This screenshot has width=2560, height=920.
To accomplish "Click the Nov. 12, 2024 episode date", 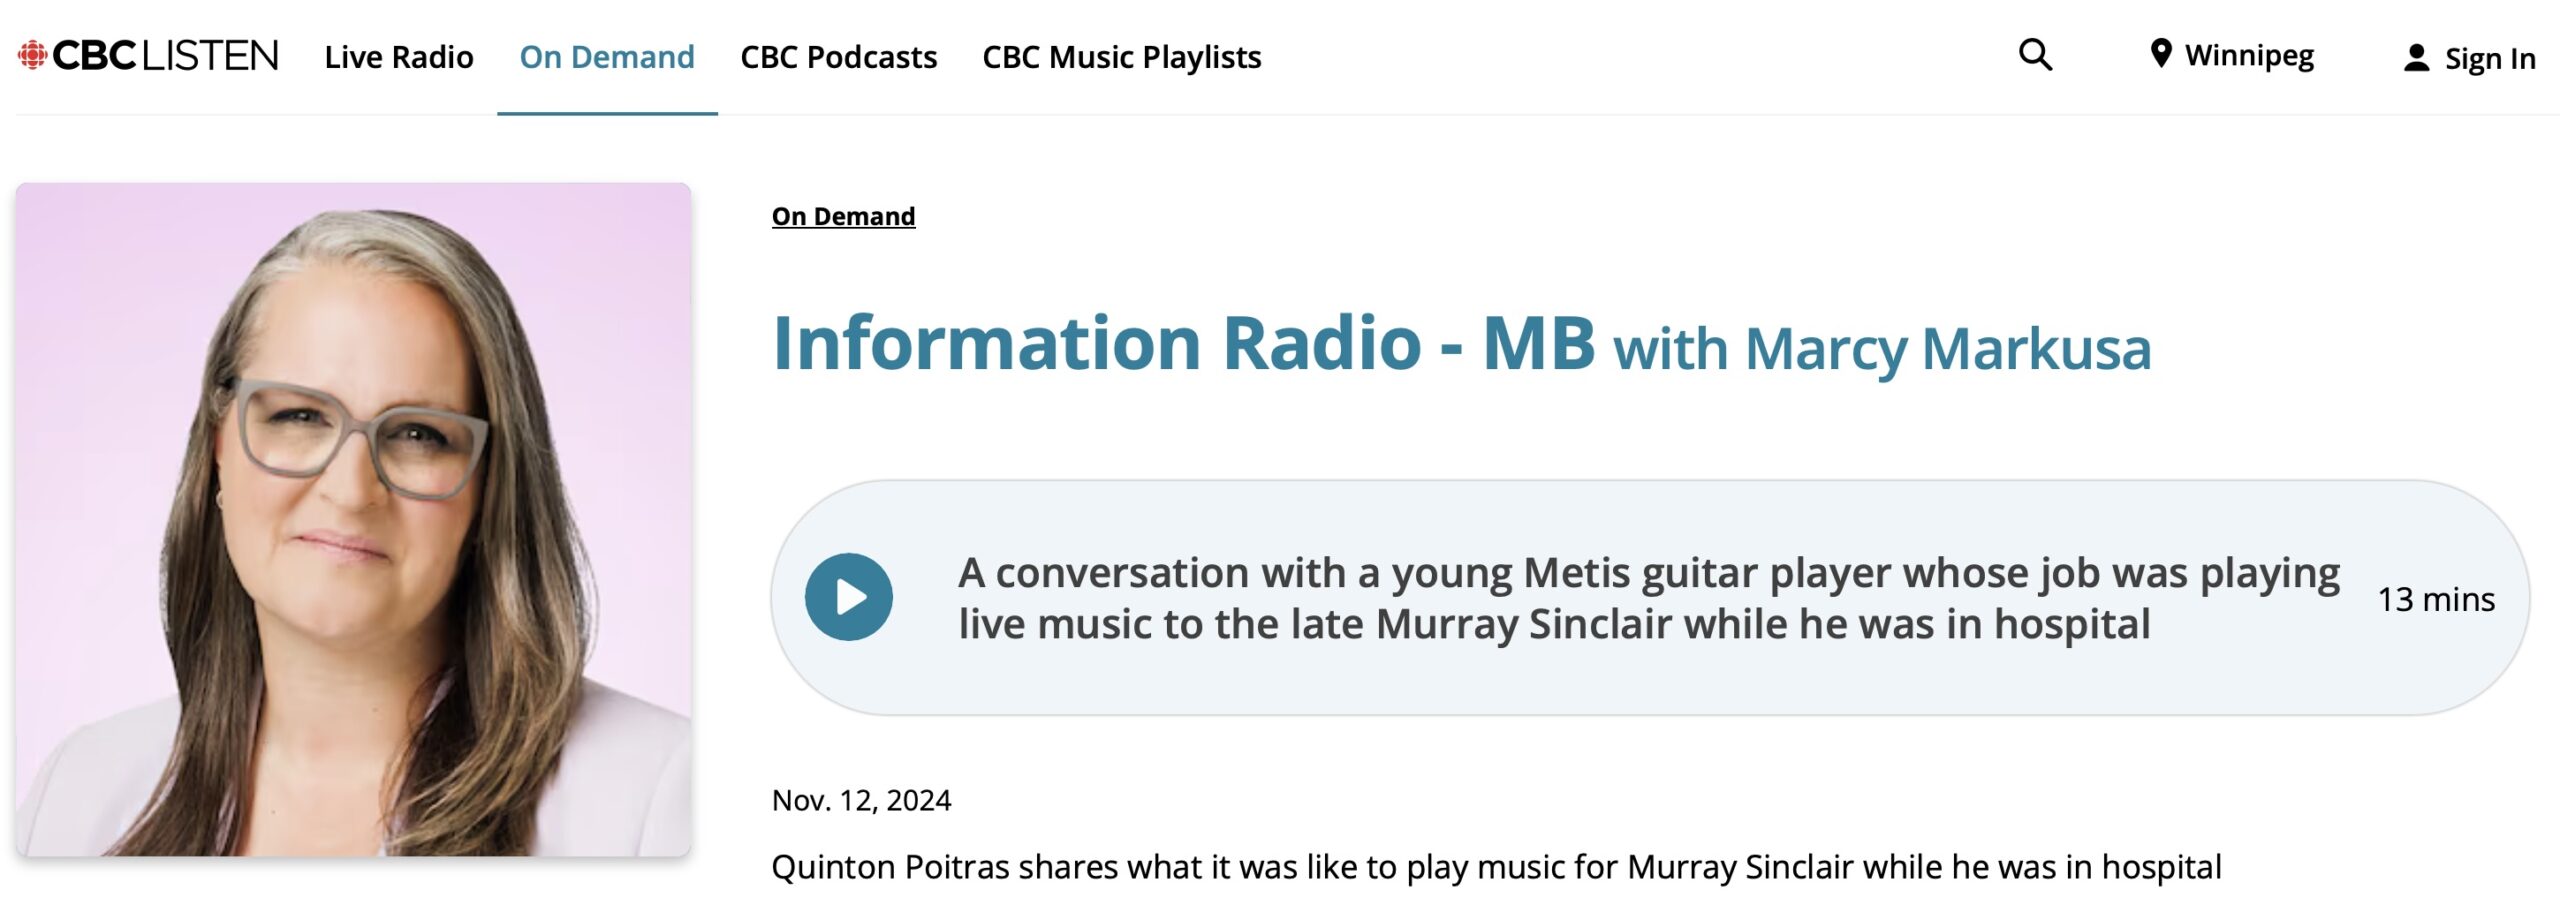I will [x=861, y=800].
